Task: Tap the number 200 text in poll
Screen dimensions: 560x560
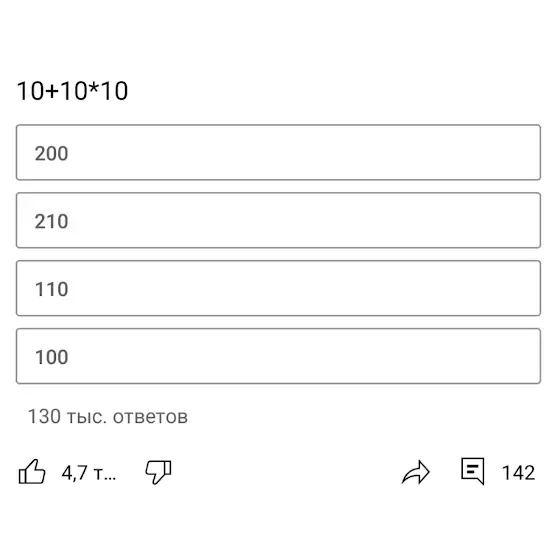Action: pos(51,154)
